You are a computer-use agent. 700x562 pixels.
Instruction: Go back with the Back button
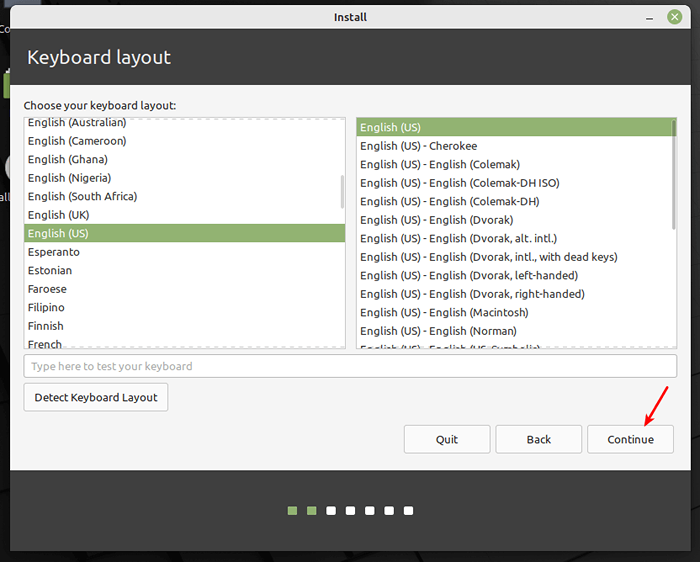click(538, 439)
